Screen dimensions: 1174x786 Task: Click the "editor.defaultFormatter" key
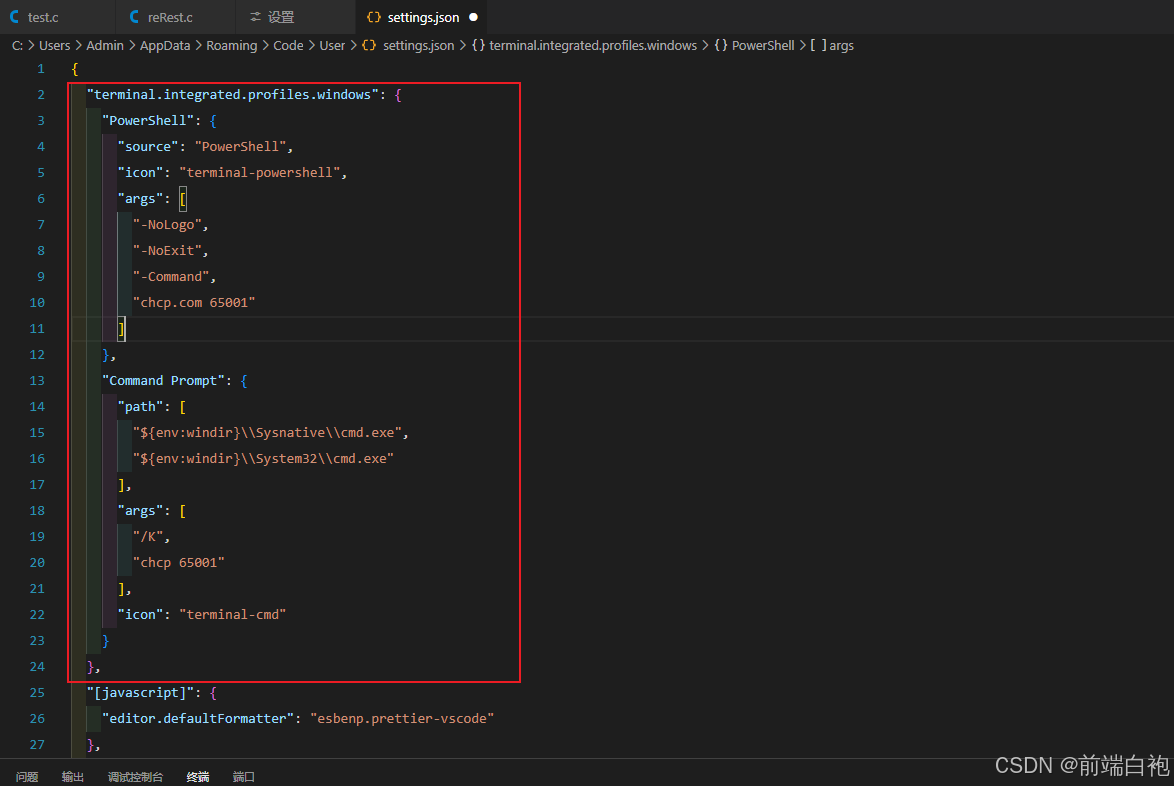coord(198,719)
